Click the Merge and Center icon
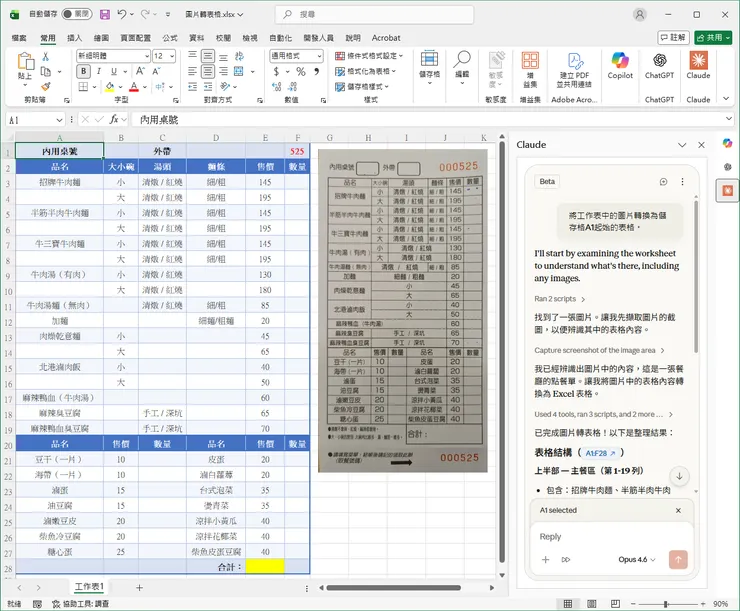The image size is (740, 611). (239, 71)
